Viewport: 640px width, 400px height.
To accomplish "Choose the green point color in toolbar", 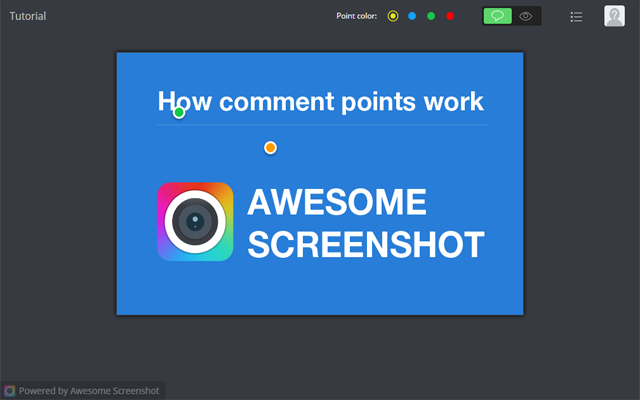I will coord(431,16).
